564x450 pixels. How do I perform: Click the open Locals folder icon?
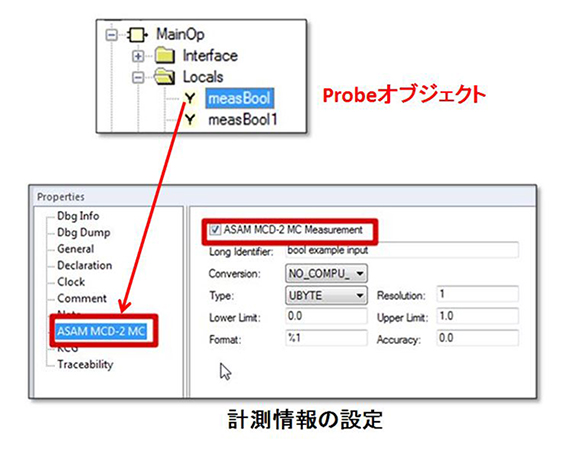pyautogui.click(x=165, y=77)
